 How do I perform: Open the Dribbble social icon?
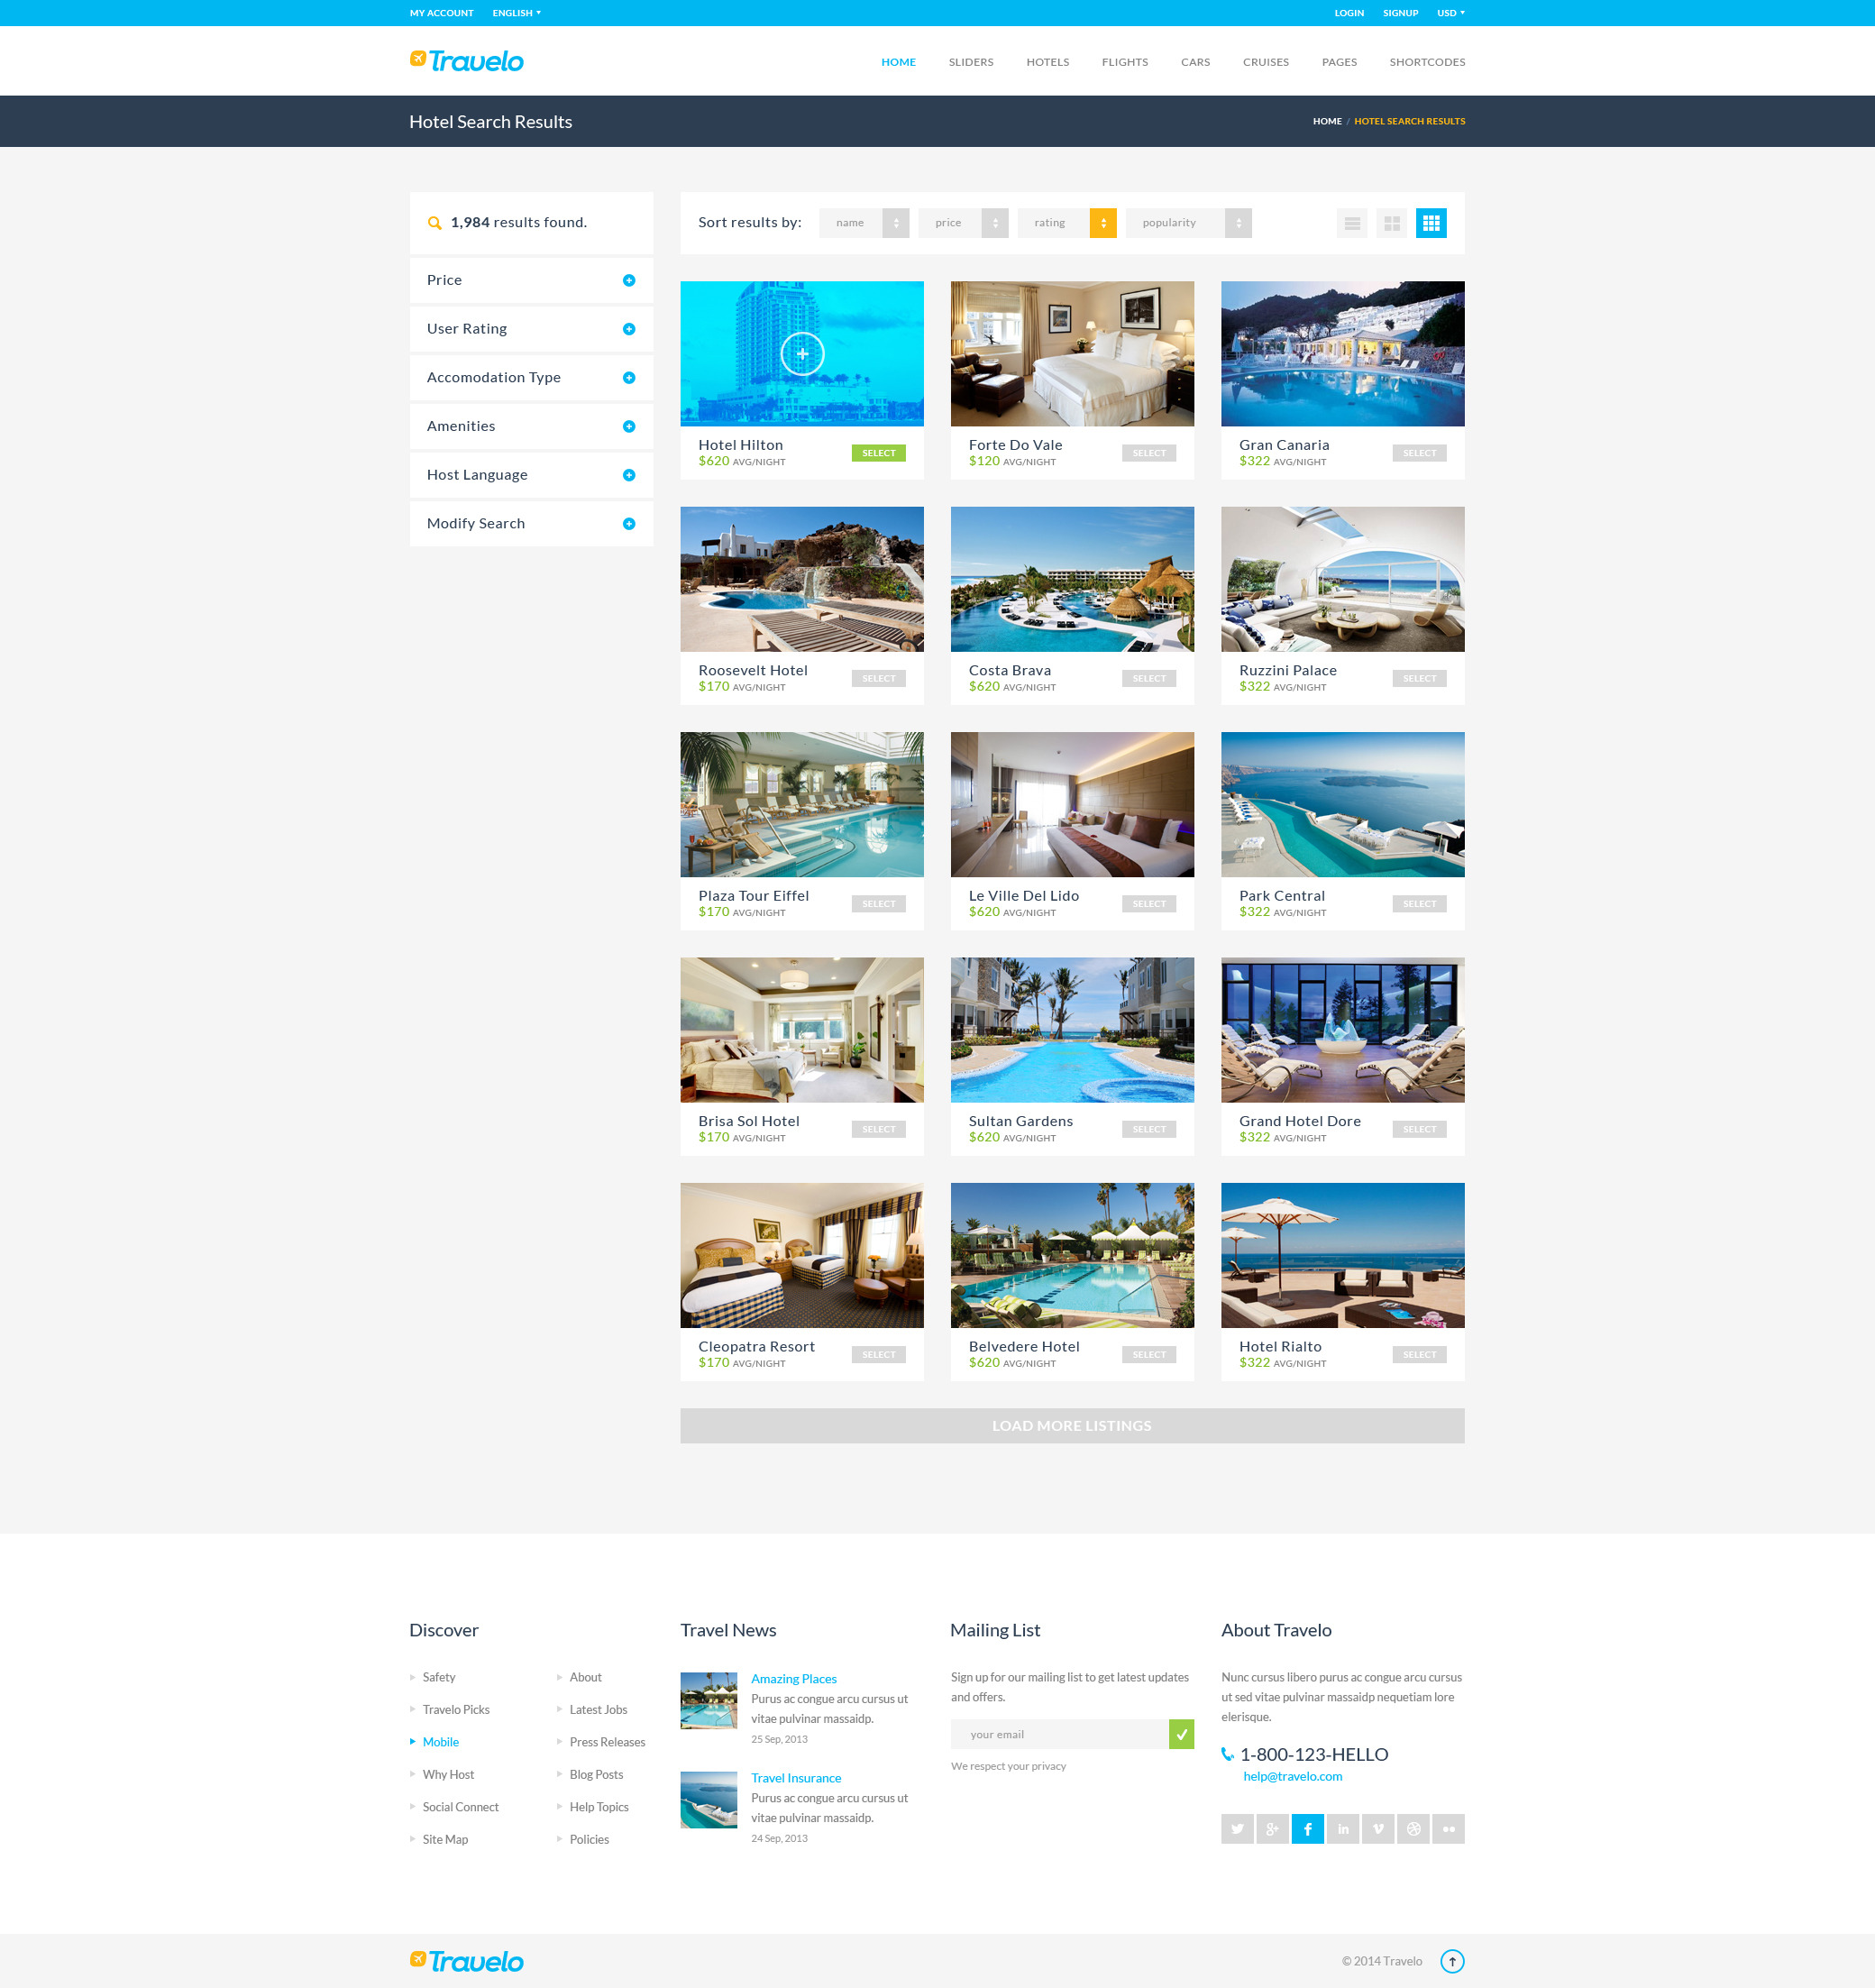(x=1413, y=1828)
